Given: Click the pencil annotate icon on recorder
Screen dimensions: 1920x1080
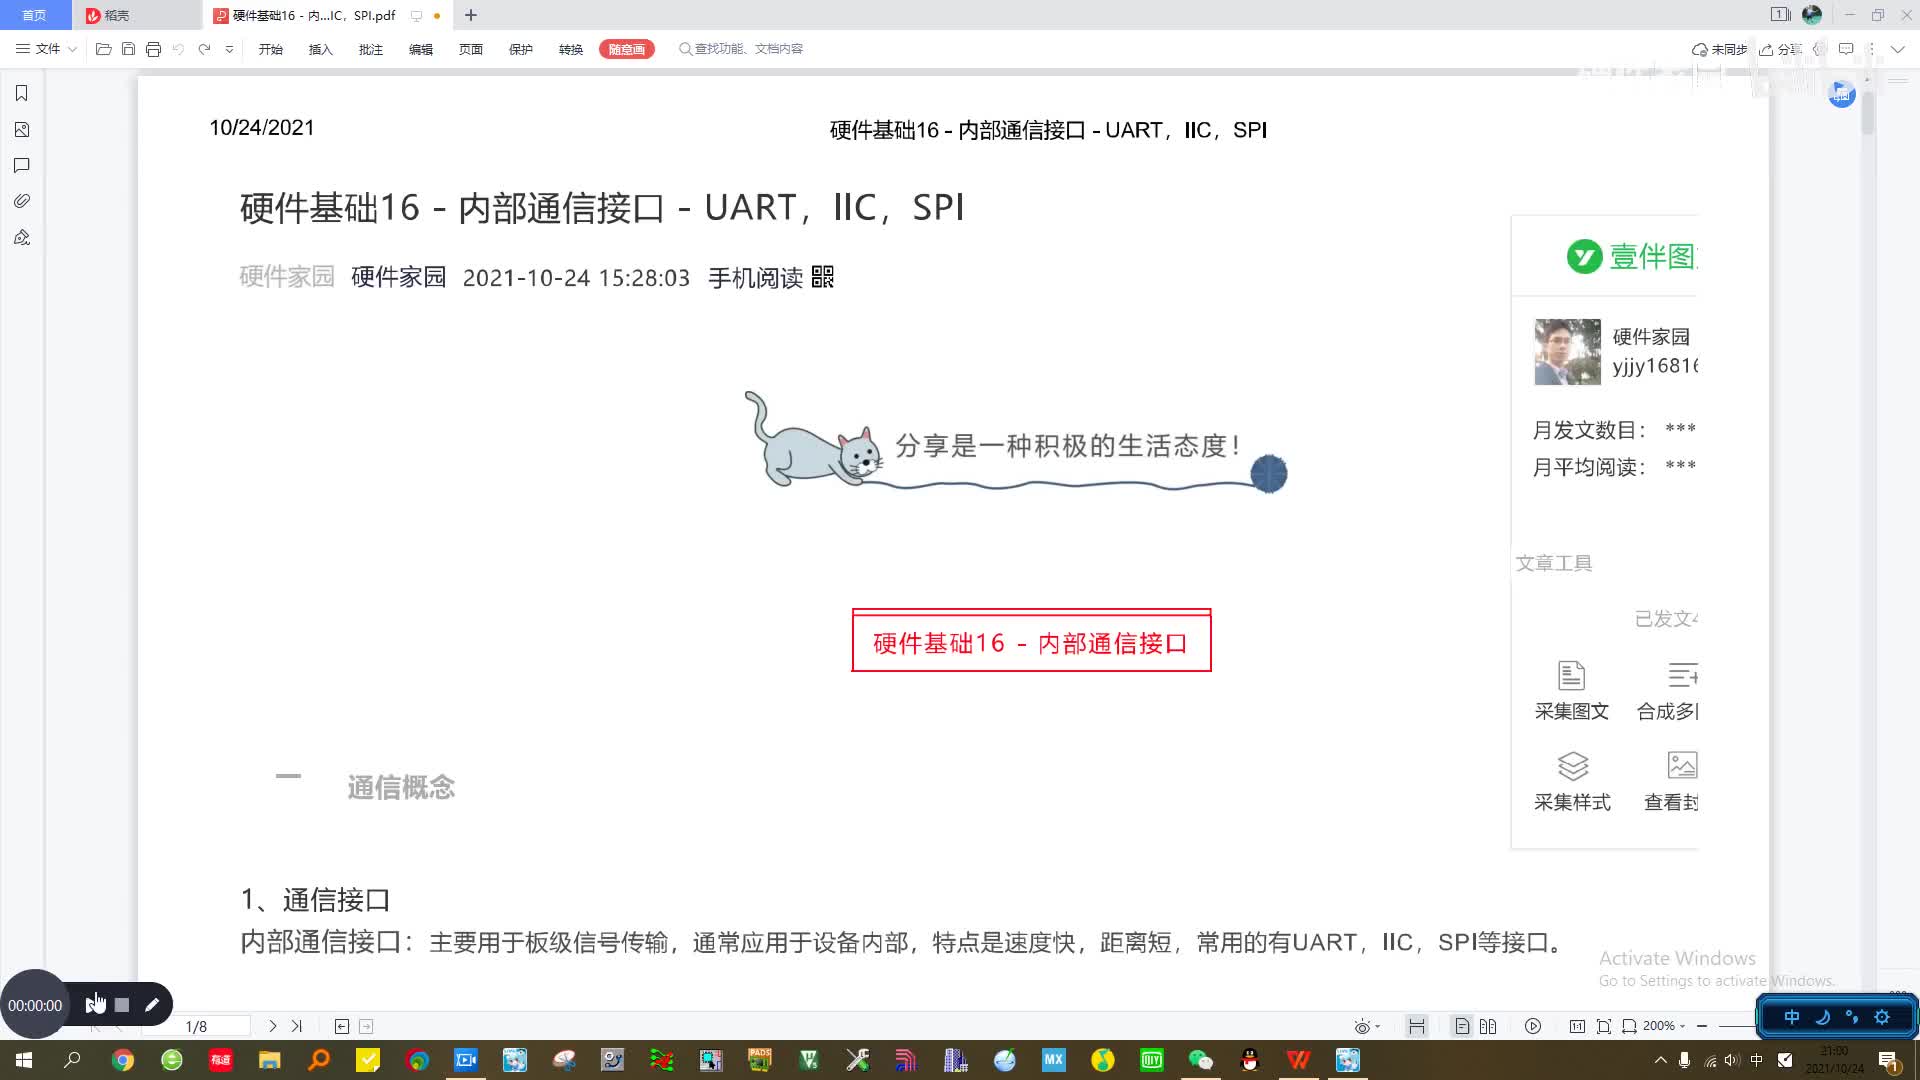Looking at the screenshot, I should tap(152, 1005).
